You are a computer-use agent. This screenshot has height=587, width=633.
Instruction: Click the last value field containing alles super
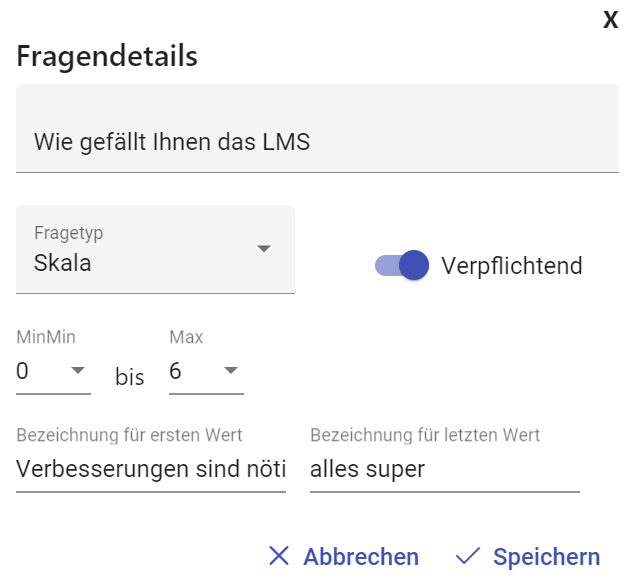(x=444, y=469)
